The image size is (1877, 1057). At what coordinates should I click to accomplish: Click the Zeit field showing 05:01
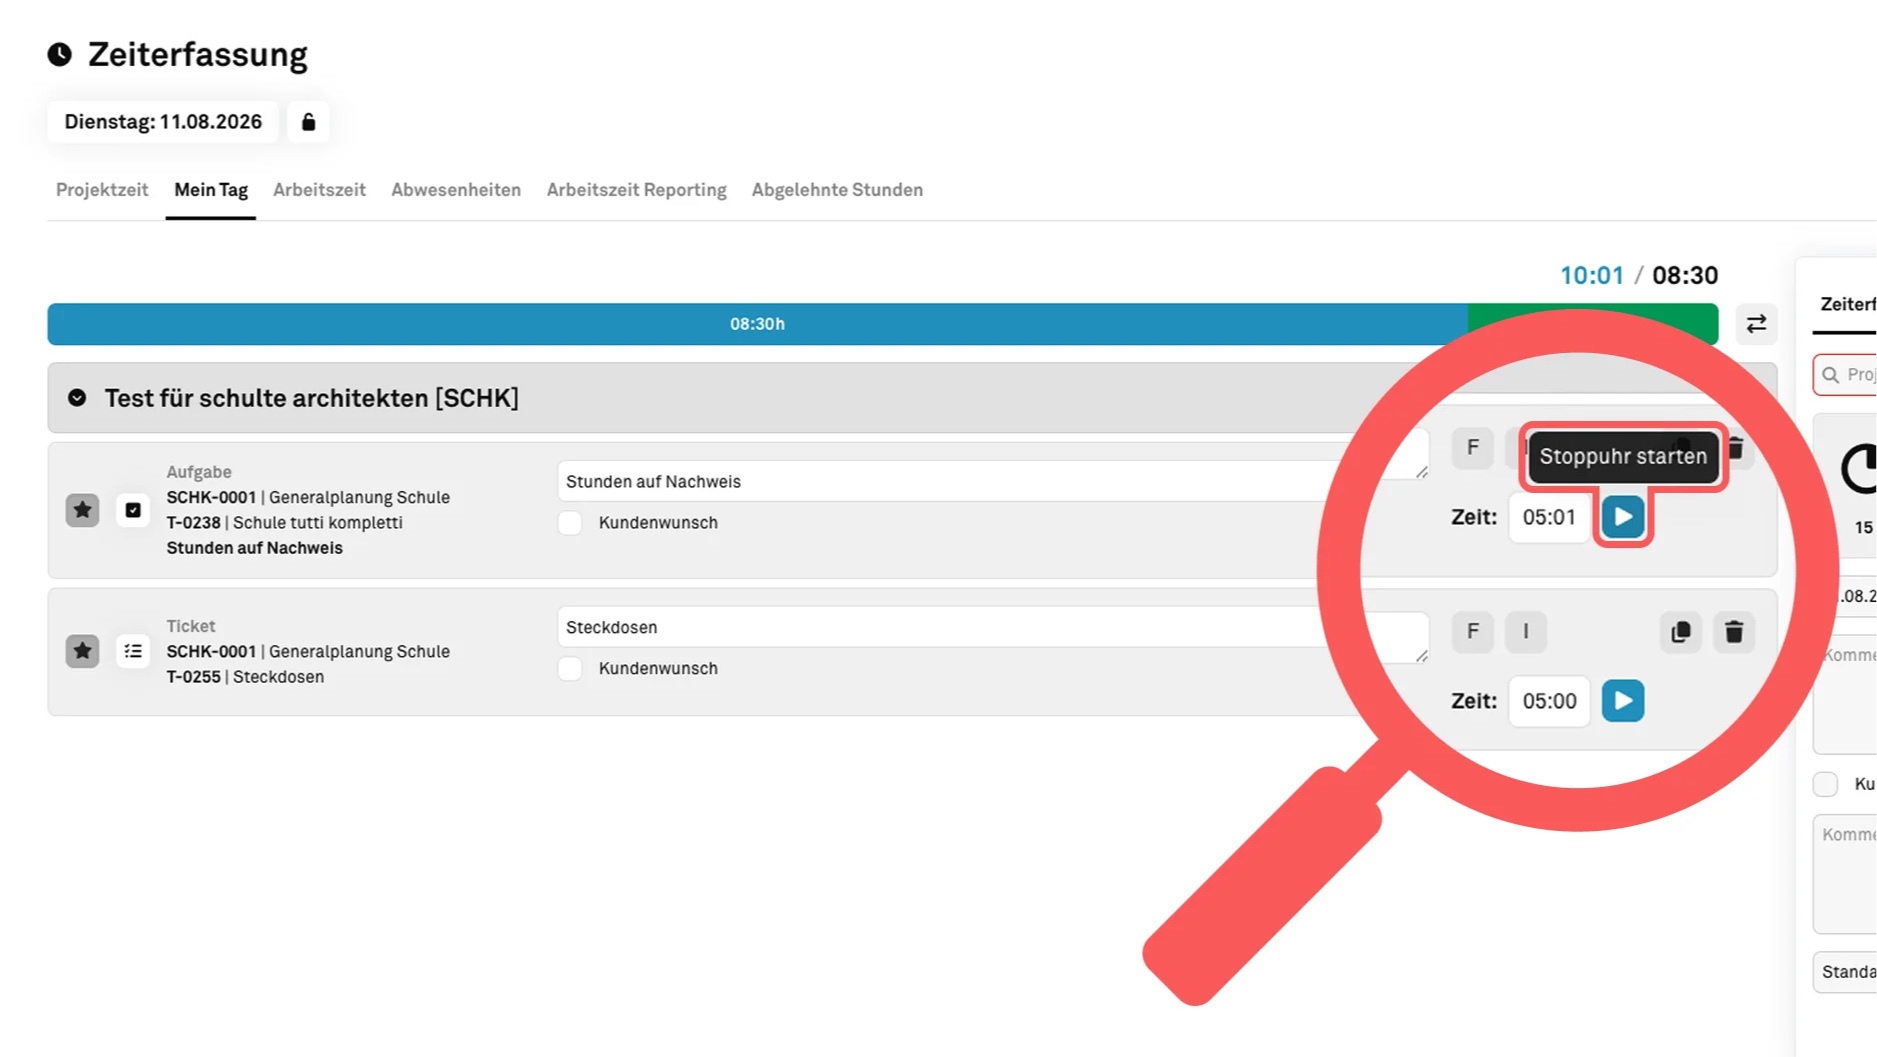(1549, 517)
